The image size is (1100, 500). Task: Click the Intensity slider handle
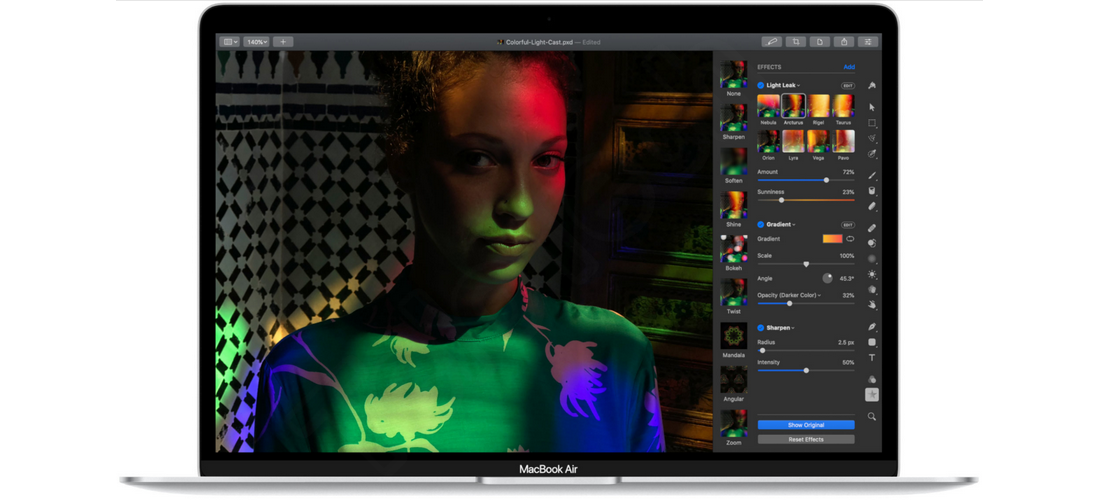pyautogui.click(x=806, y=370)
